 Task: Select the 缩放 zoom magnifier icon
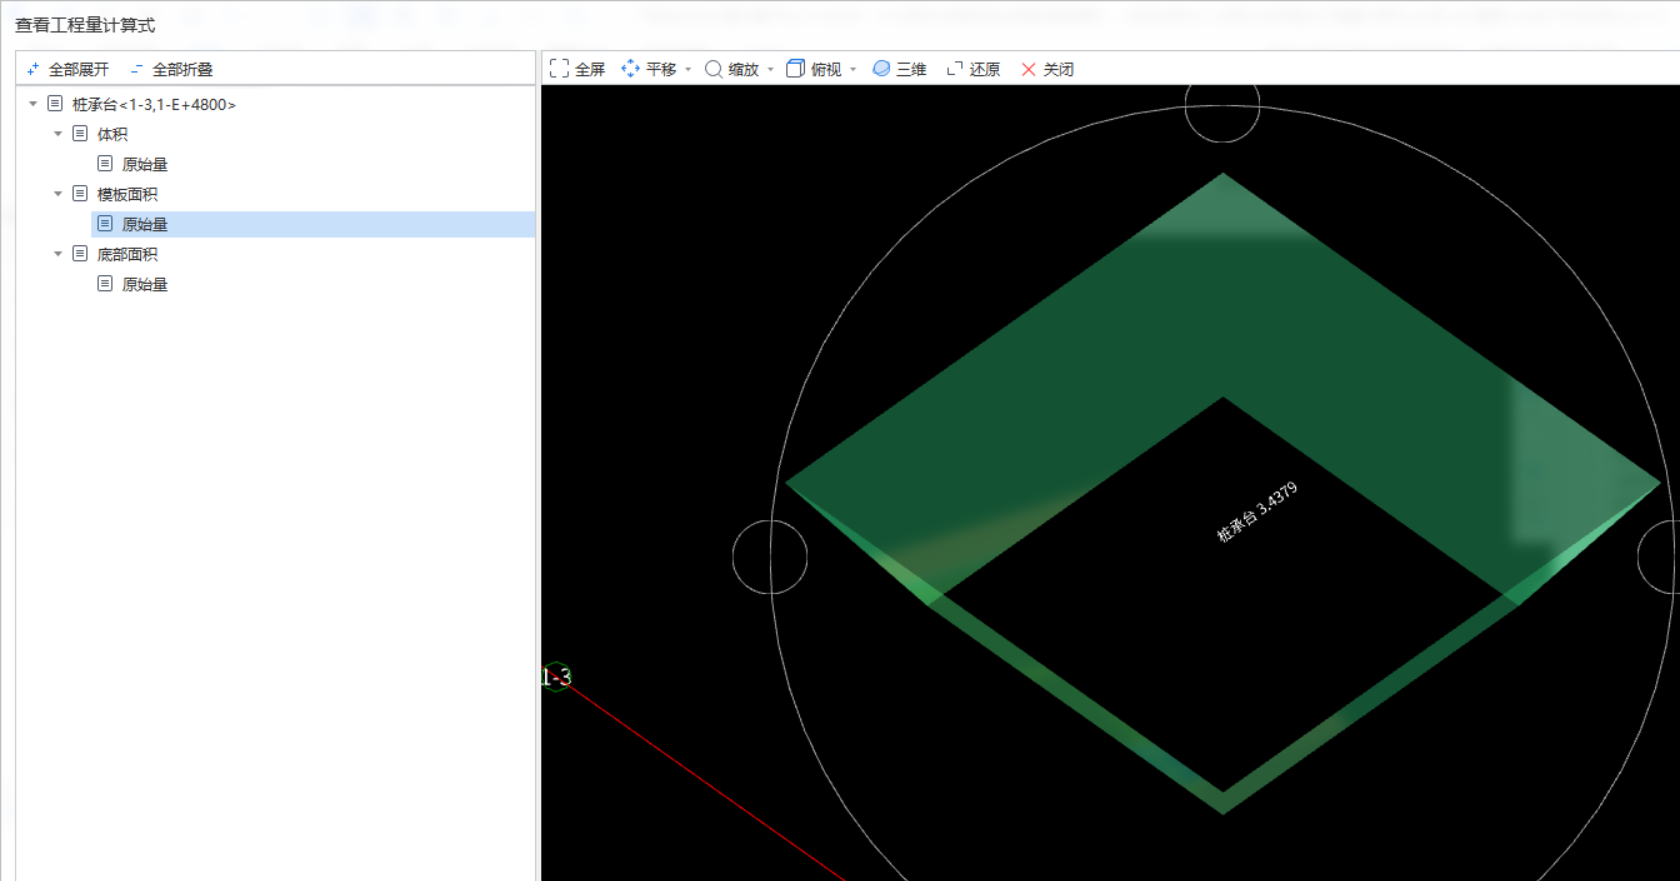pyautogui.click(x=713, y=68)
